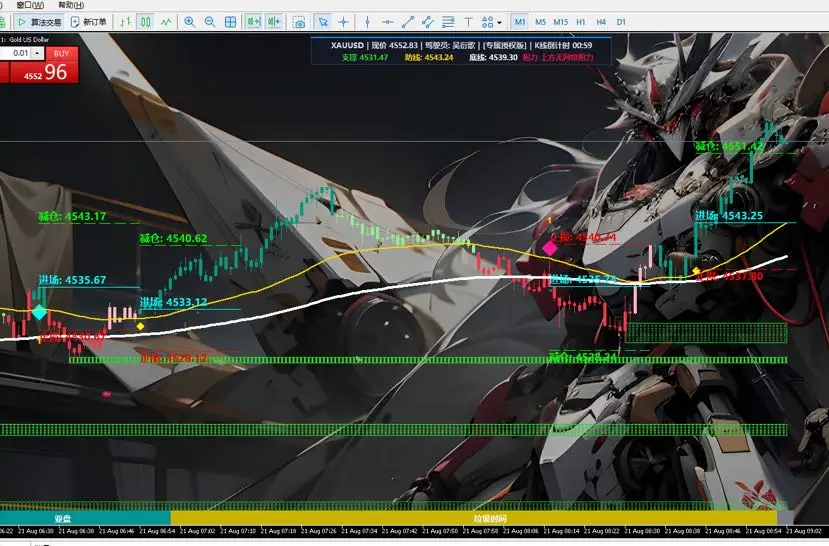Select the equidistant channel tool

point(428,22)
